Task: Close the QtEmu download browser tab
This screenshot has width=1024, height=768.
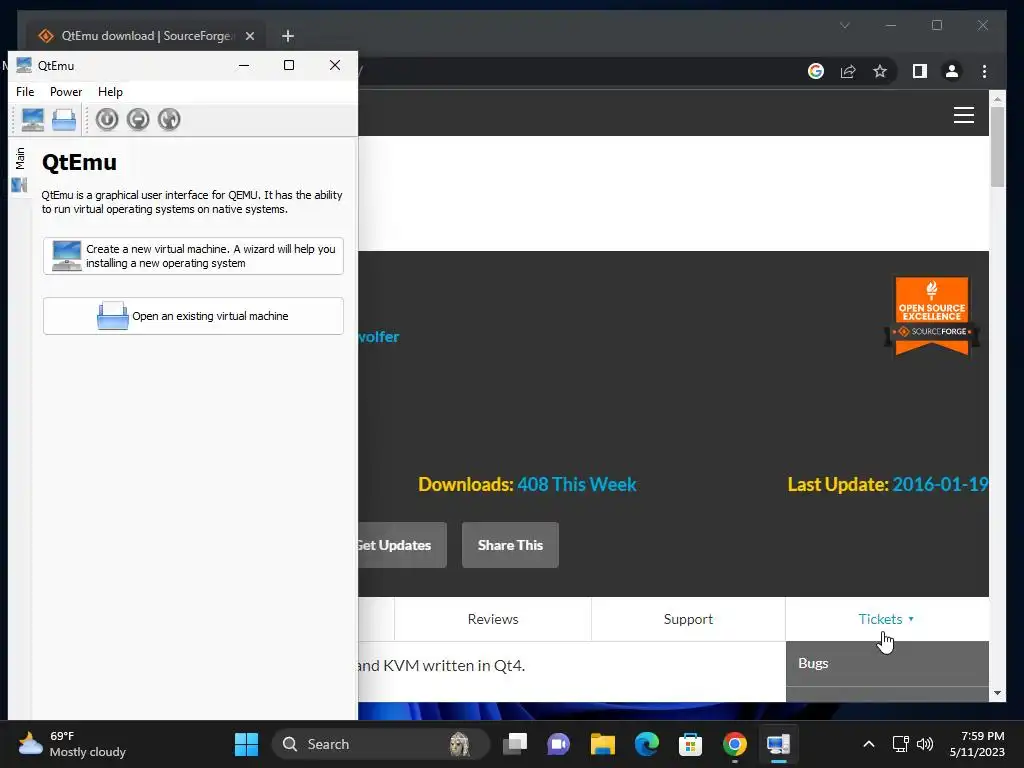Action: point(249,36)
